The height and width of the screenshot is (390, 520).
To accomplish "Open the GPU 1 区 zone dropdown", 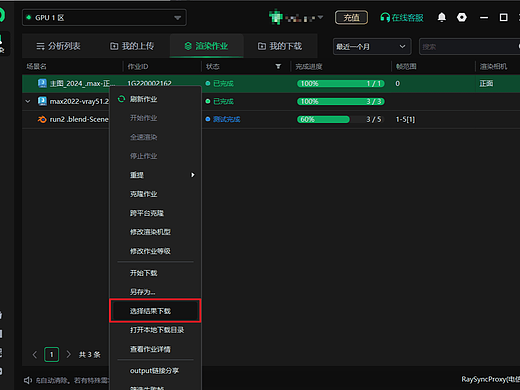I will [104, 17].
